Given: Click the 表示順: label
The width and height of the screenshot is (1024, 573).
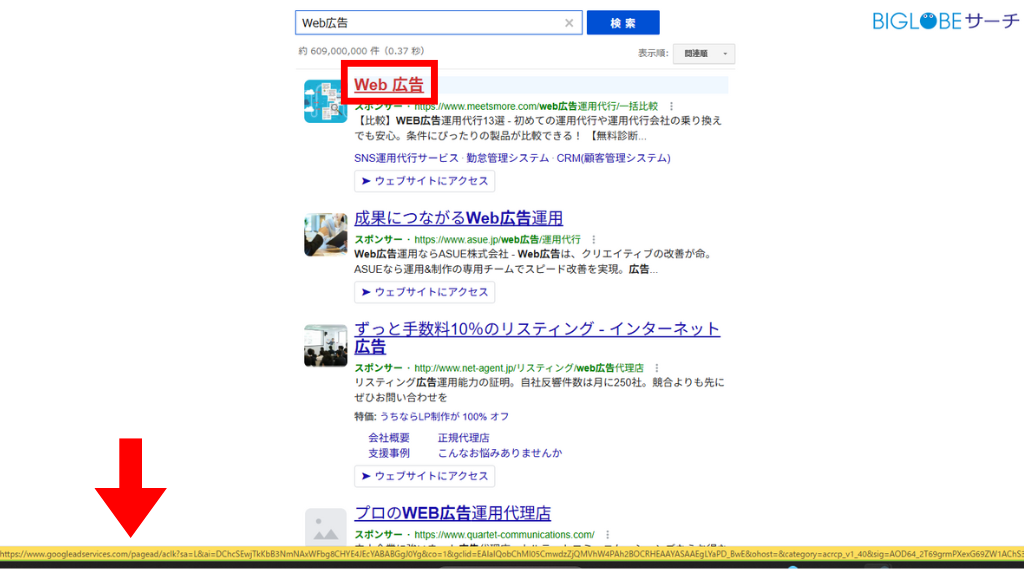Looking at the screenshot, I should [x=653, y=54].
